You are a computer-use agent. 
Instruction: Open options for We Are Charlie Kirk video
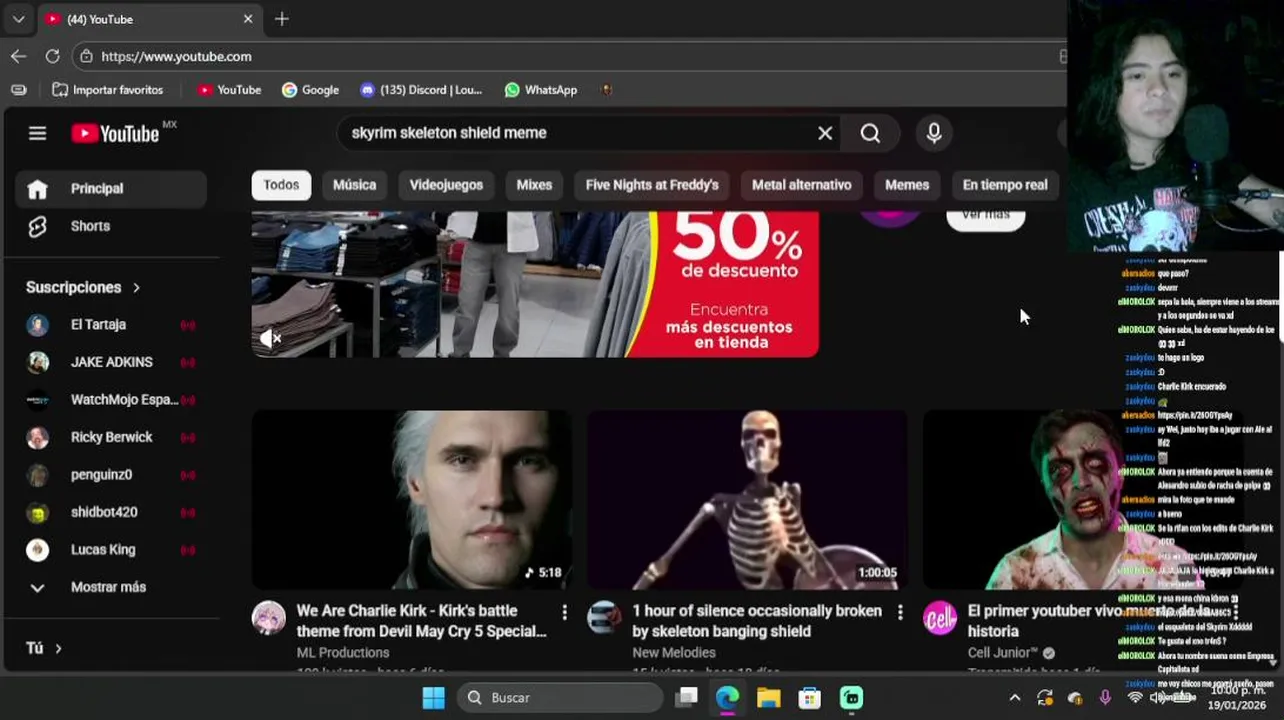564,611
